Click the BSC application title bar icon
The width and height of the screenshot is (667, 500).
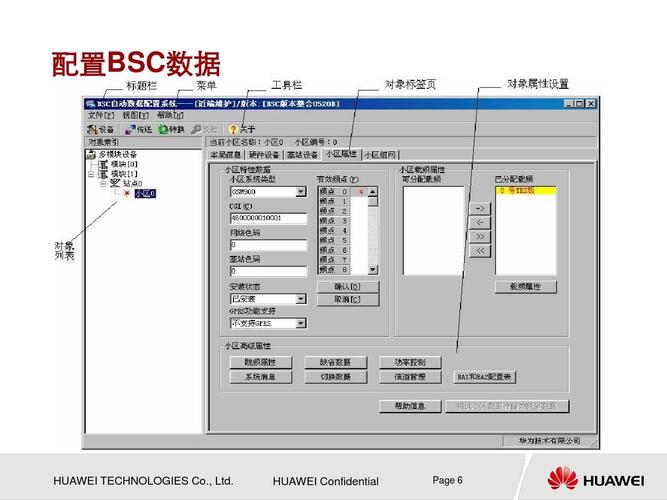(x=90, y=103)
